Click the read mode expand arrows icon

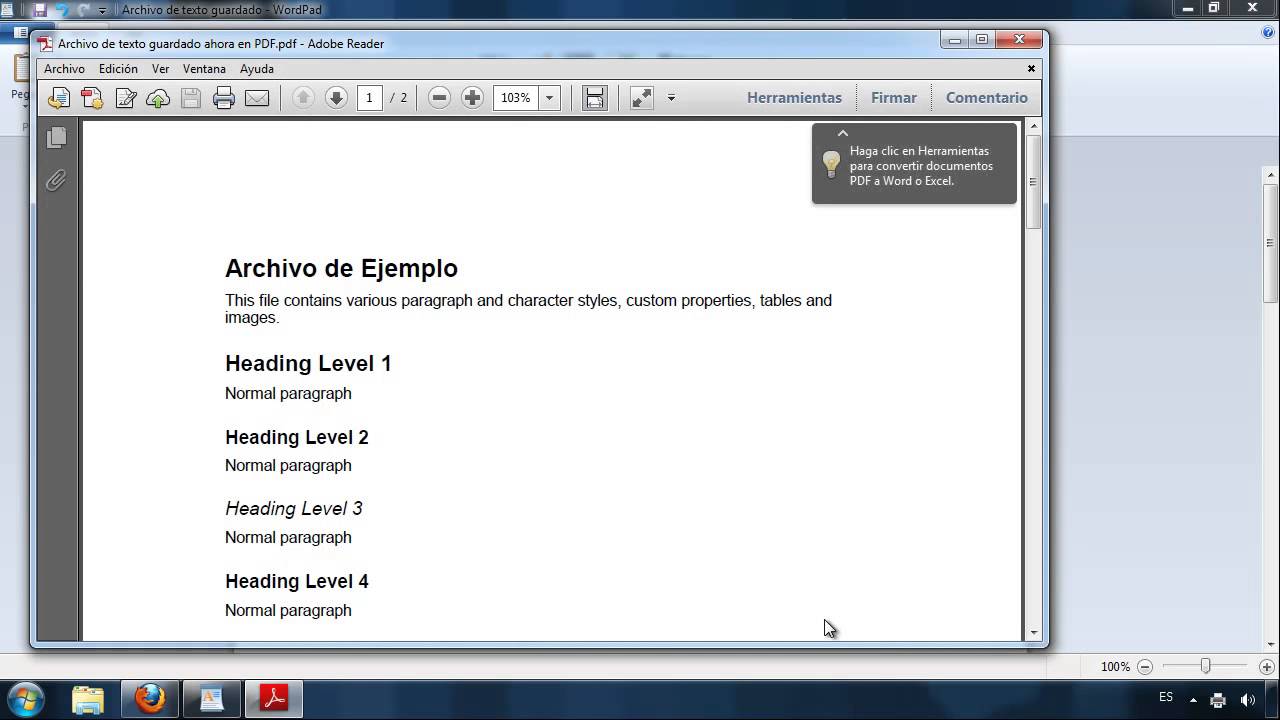tap(642, 98)
